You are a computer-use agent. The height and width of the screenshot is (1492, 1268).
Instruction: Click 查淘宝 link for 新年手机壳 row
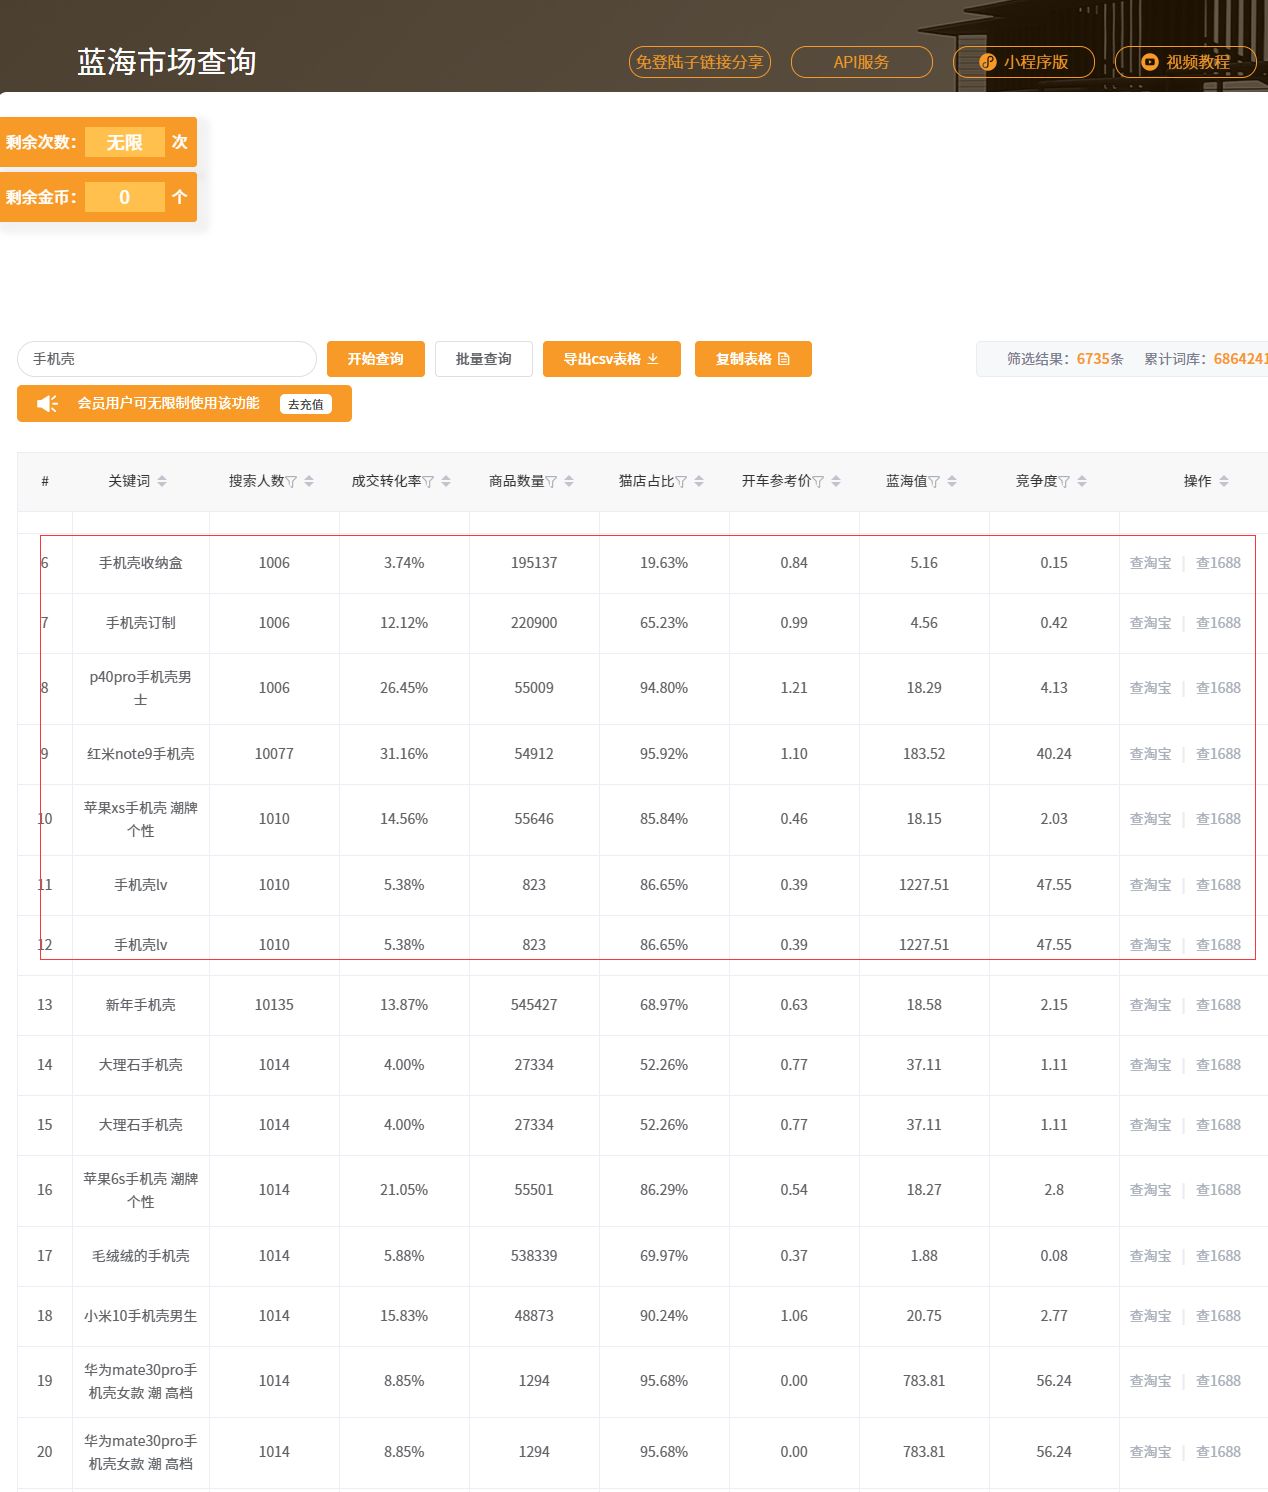click(x=1150, y=1005)
